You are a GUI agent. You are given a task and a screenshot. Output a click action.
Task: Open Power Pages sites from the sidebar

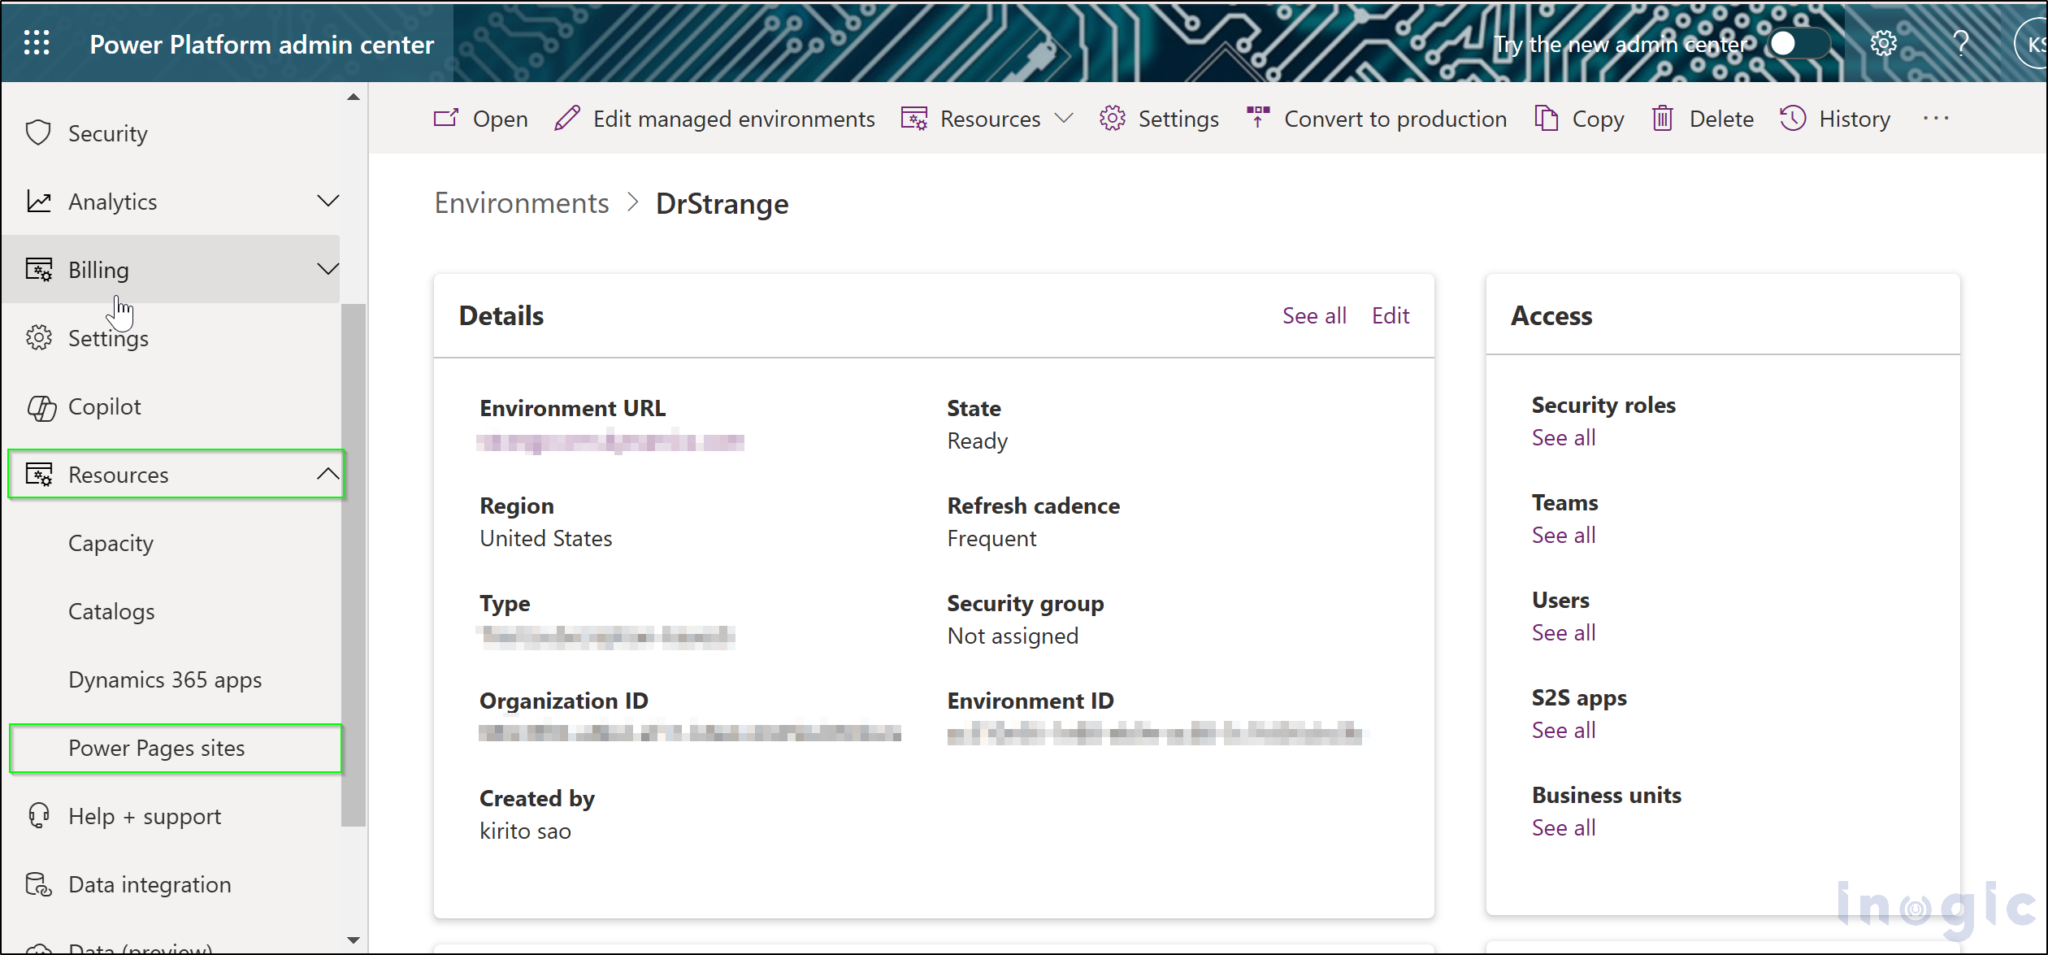pos(157,747)
